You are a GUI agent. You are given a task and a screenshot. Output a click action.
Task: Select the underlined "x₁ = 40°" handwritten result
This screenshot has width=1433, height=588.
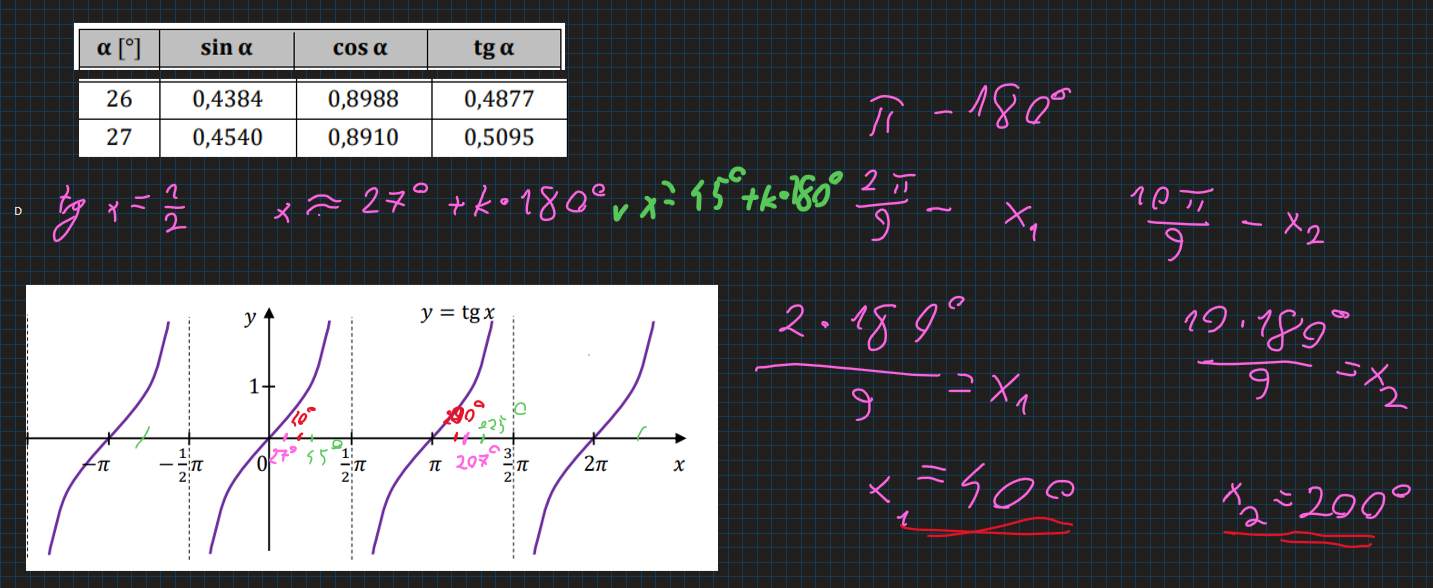[x=968, y=494]
